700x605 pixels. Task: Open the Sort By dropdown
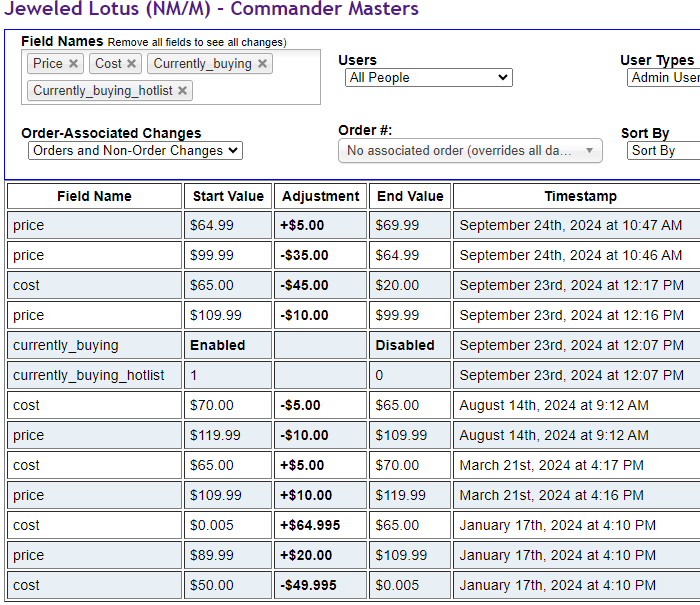pos(663,150)
